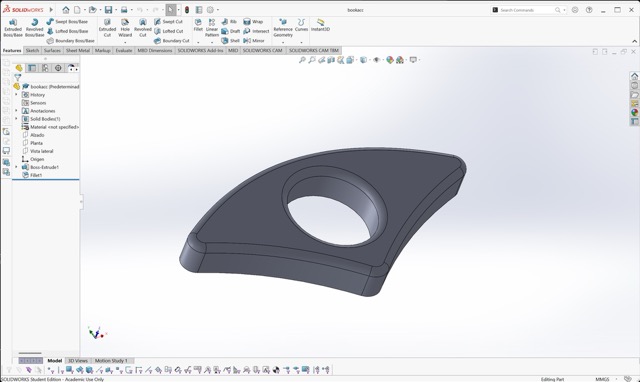Expand the Anotaciones tree node
The image size is (640, 382).
click(16, 111)
